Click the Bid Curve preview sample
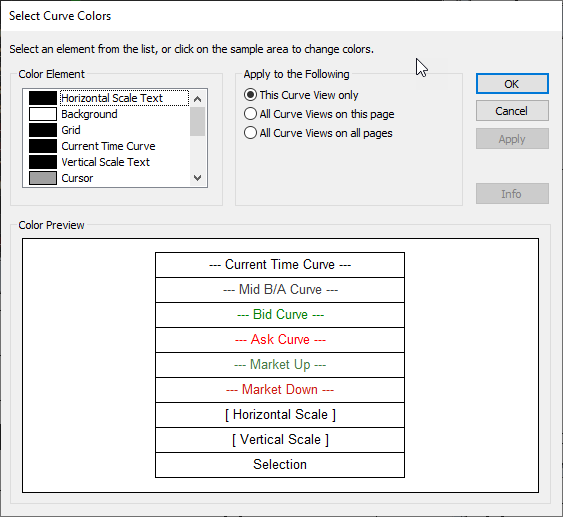 pyautogui.click(x=280, y=315)
